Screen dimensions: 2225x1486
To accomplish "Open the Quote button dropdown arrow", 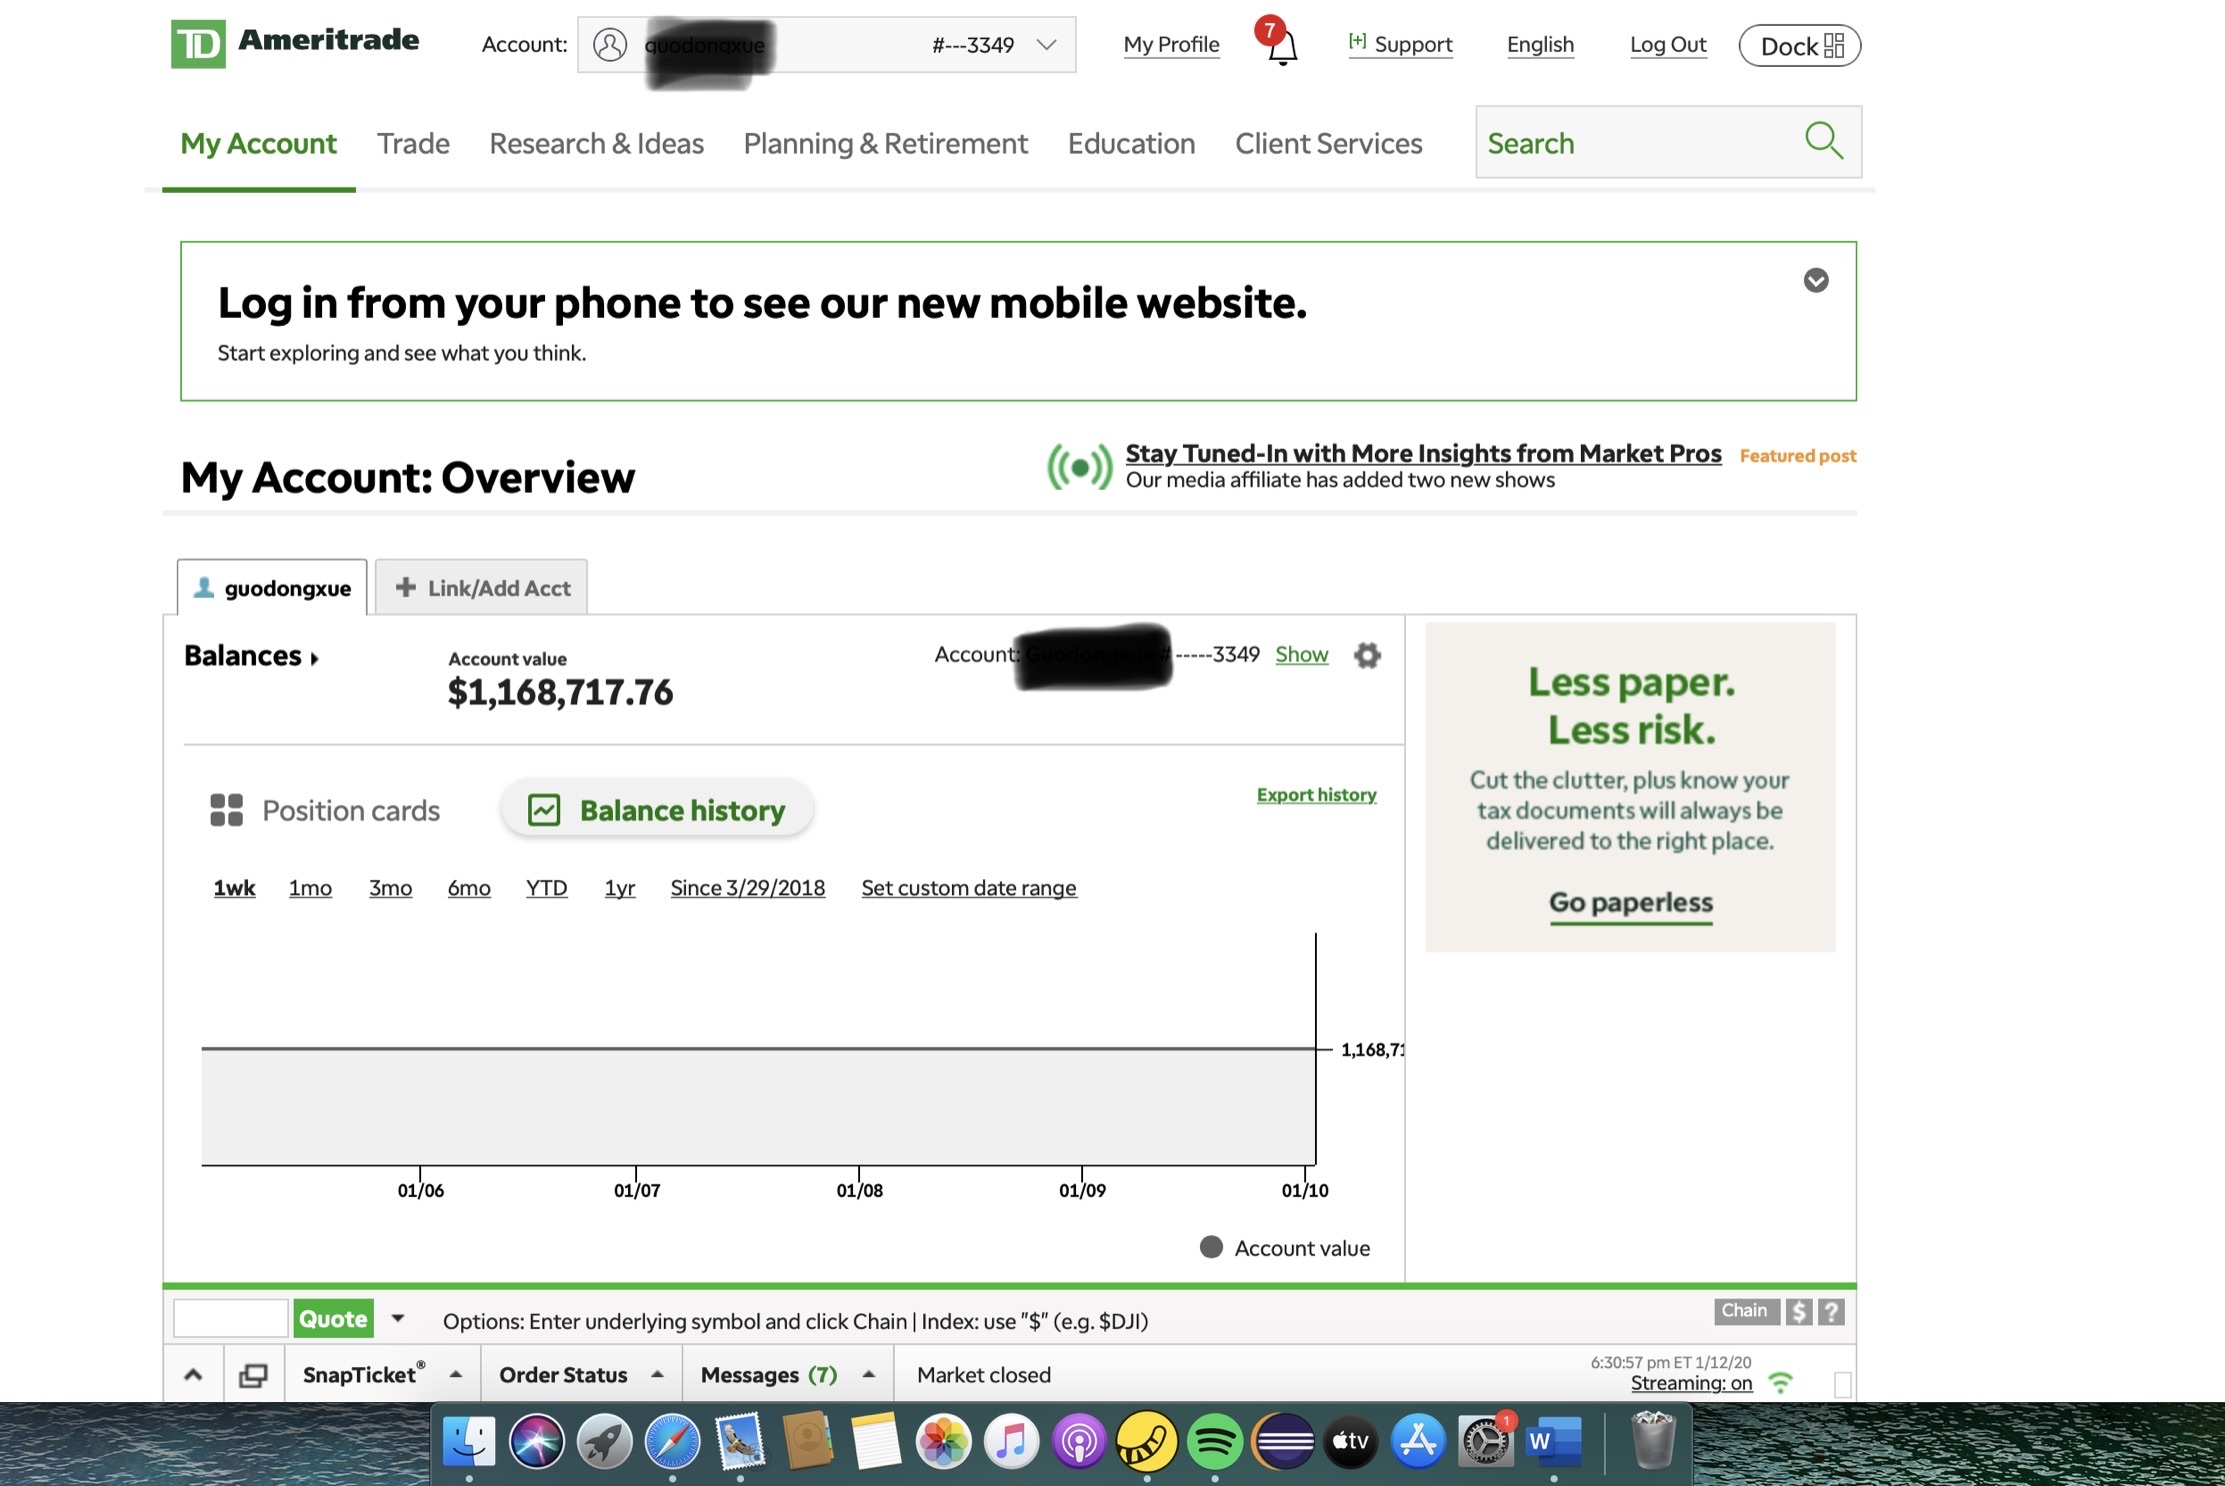I will pyautogui.click(x=397, y=1318).
